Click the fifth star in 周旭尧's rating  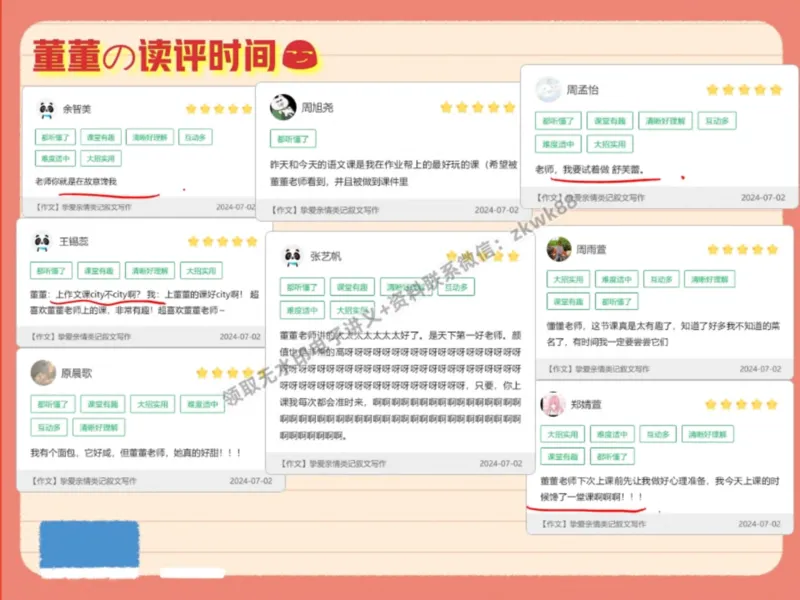click(509, 107)
